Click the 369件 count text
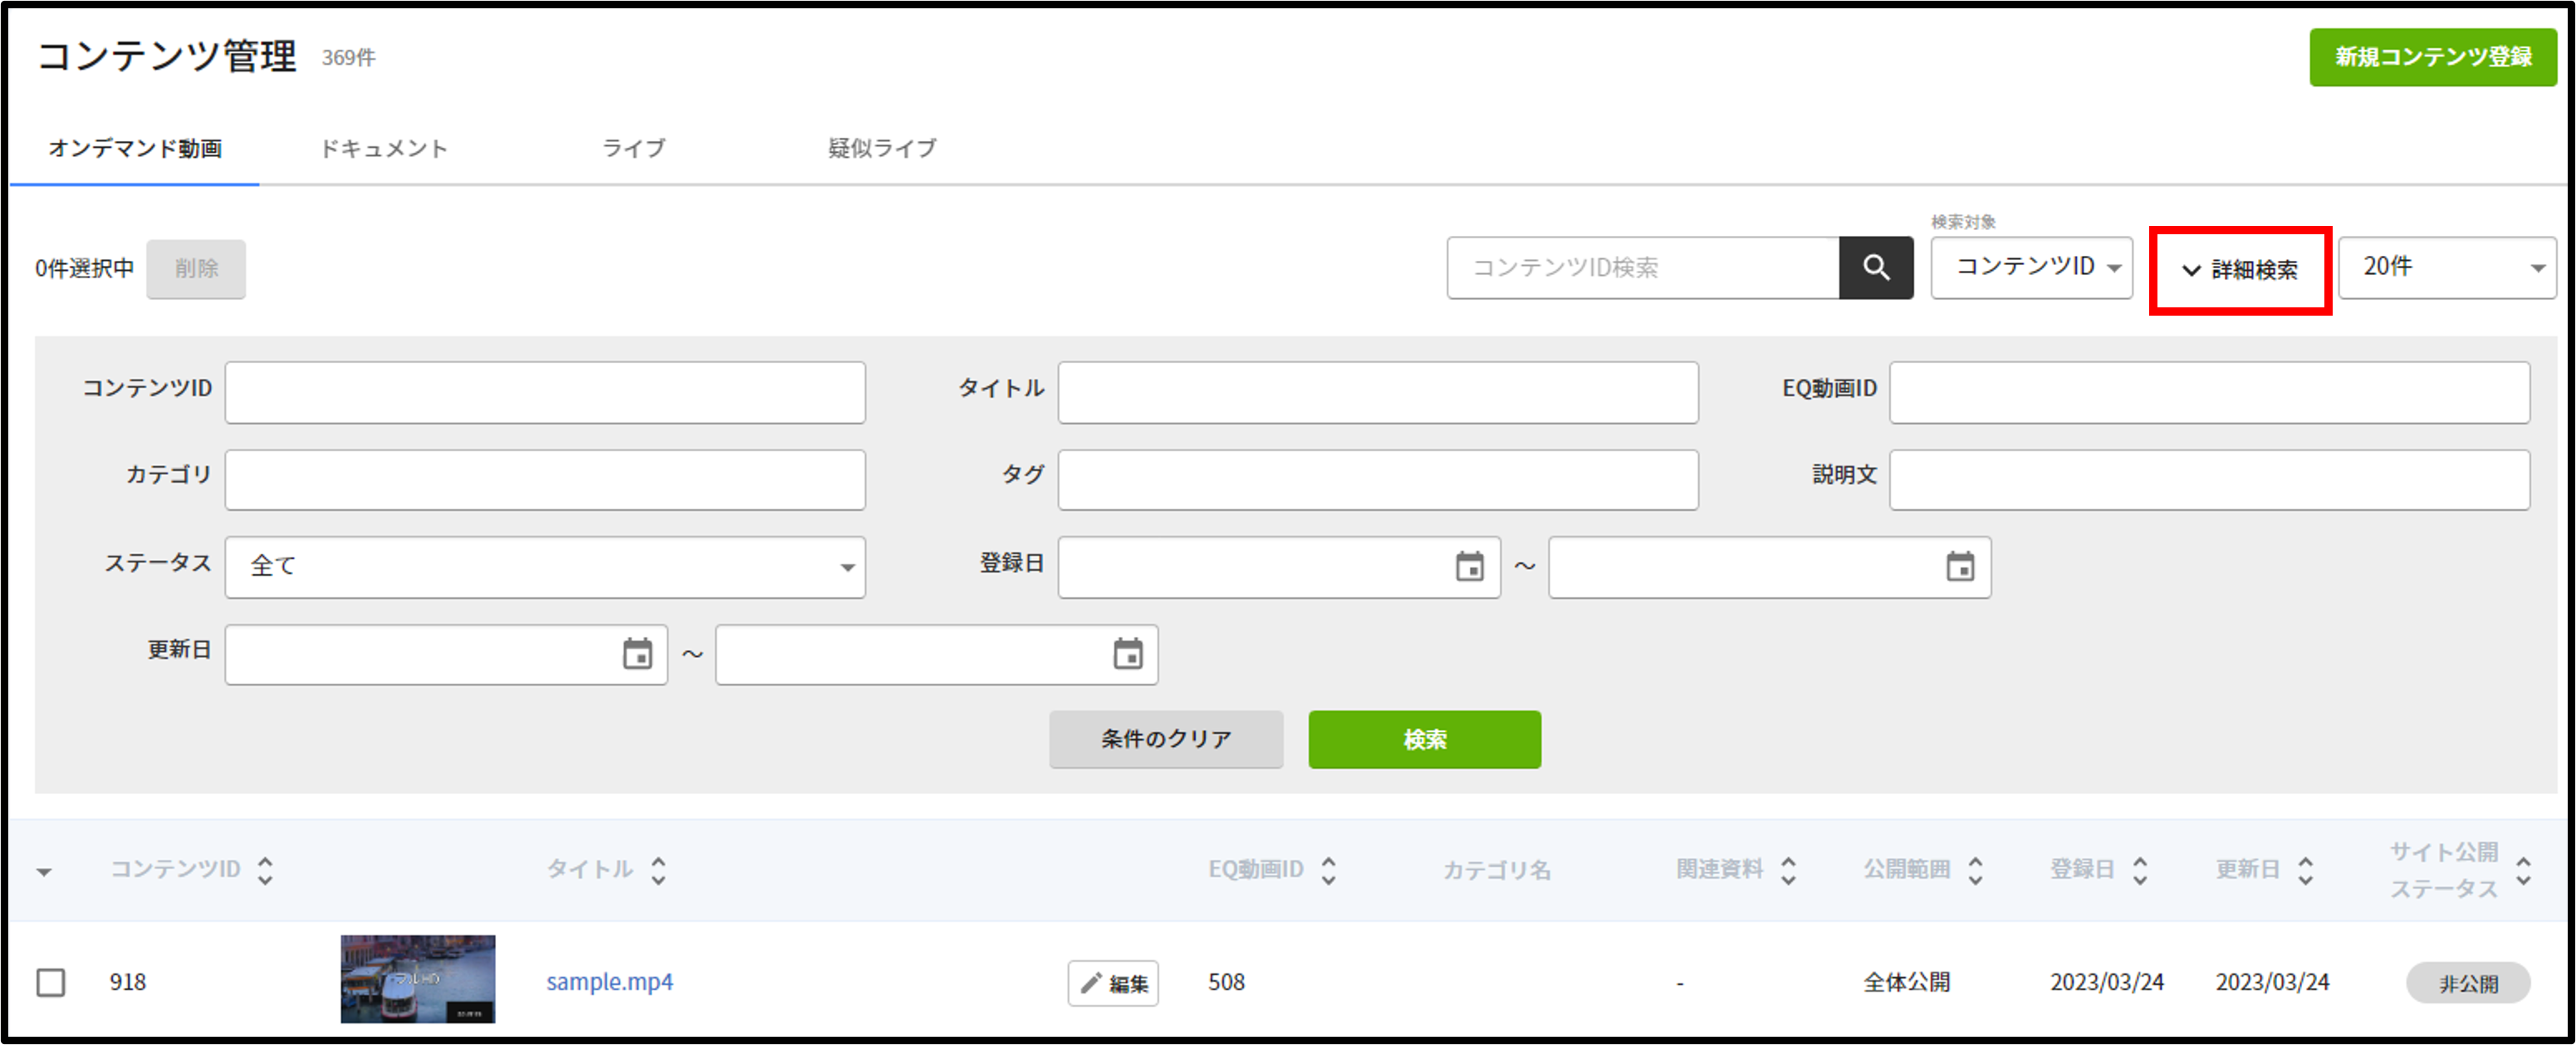Image resolution: width=2576 pixels, height=1045 pixels. tap(348, 58)
